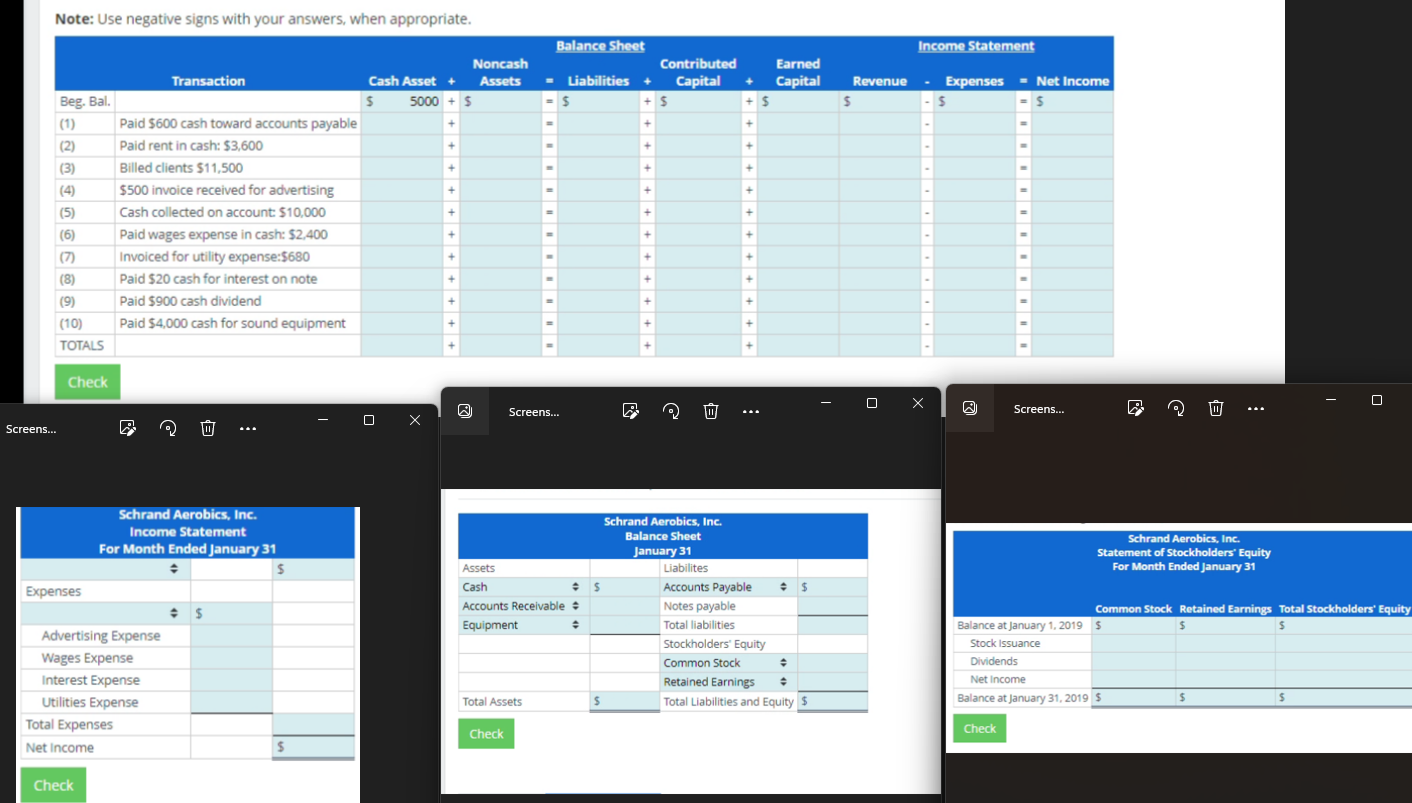1412x803 pixels.
Task: Open the Equipment dropdown on the balance sheet
Action: [524, 625]
